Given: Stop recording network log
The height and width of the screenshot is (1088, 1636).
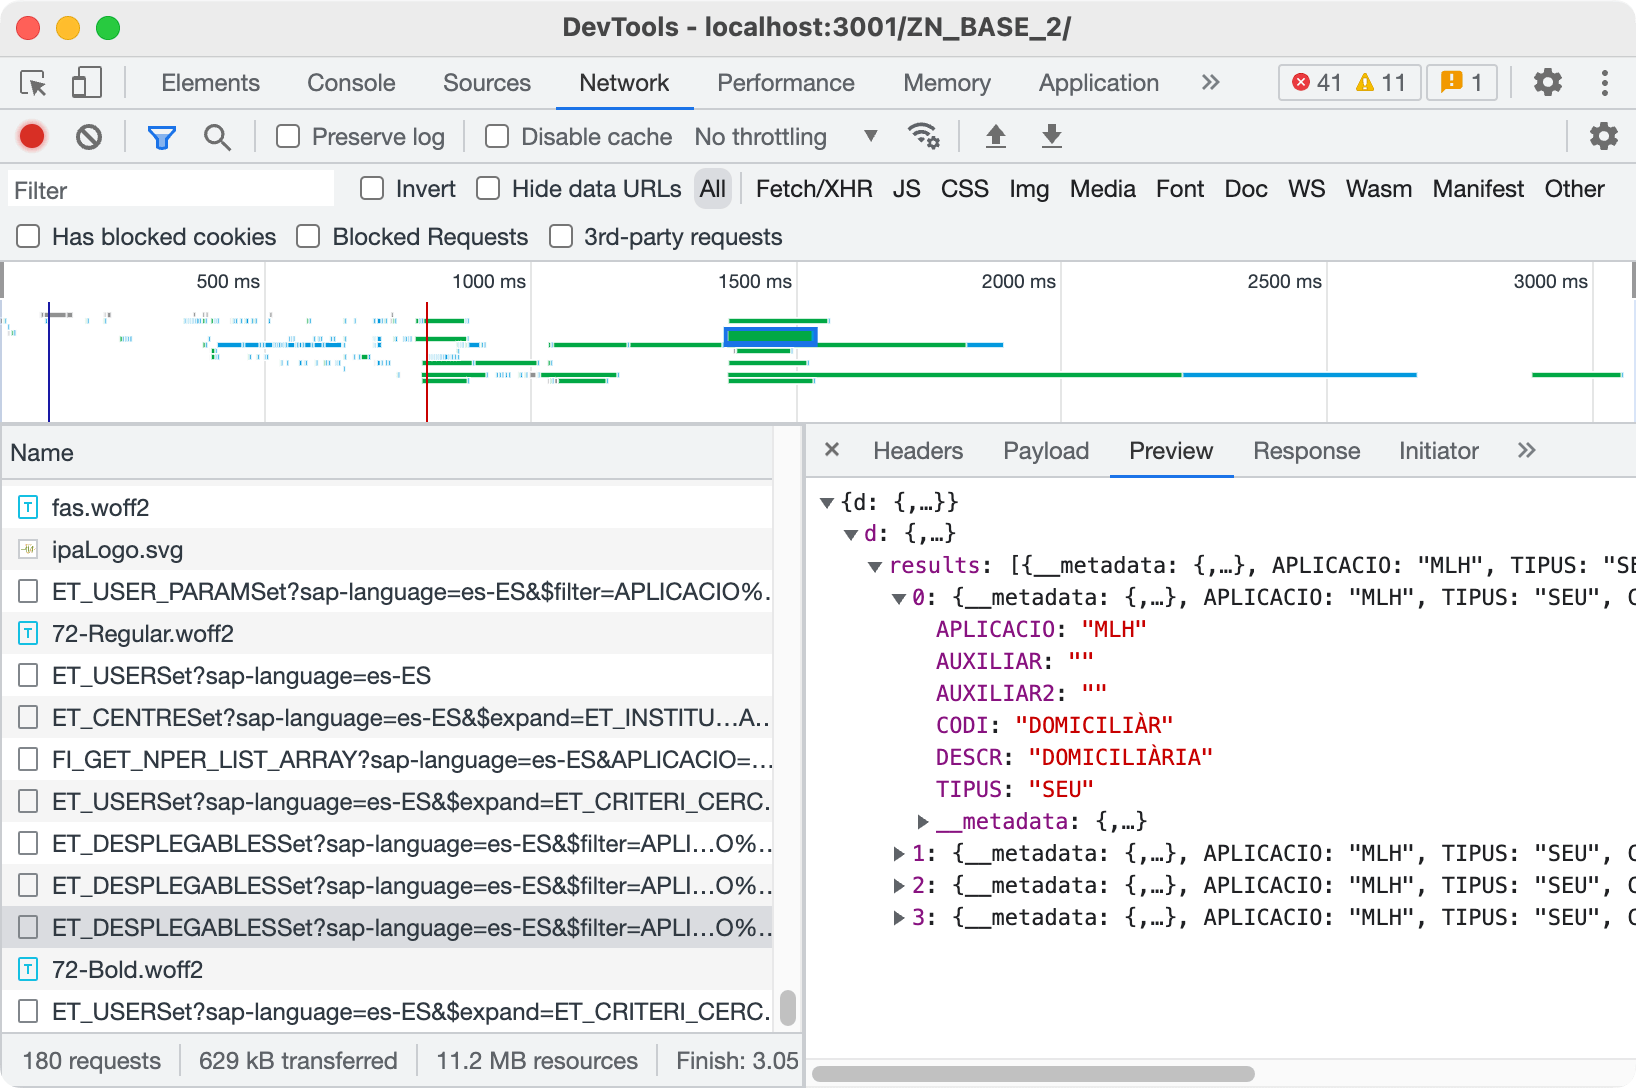Looking at the screenshot, I should click(x=32, y=137).
